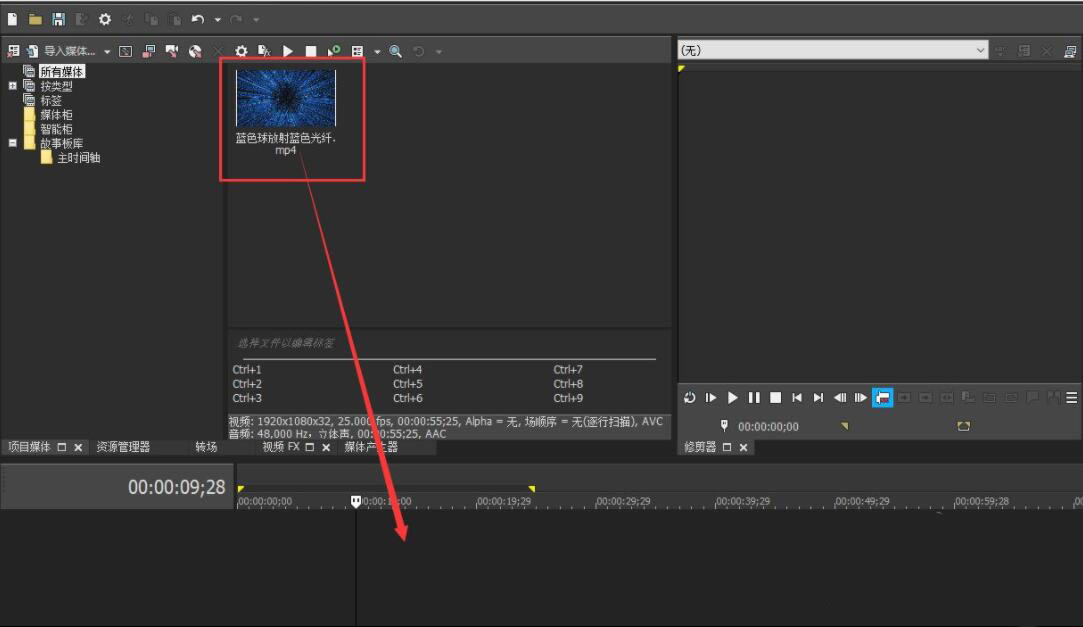Enable the blue snapping toggle in the Trimmer

point(883,397)
